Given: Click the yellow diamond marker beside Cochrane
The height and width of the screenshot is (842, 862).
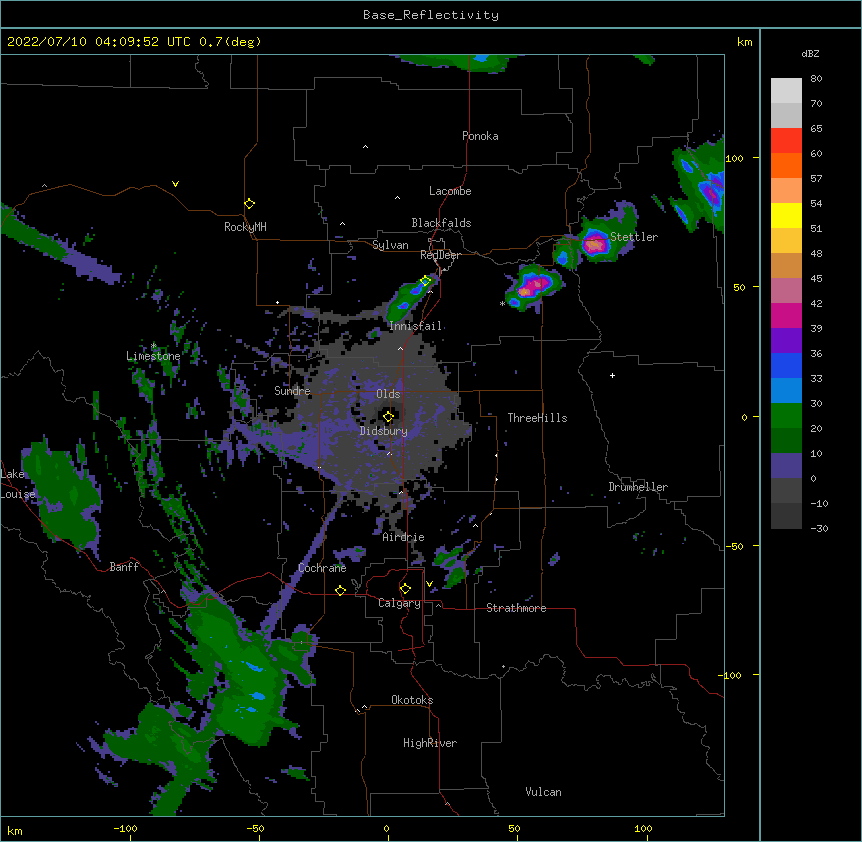Looking at the screenshot, I should coord(340,590).
